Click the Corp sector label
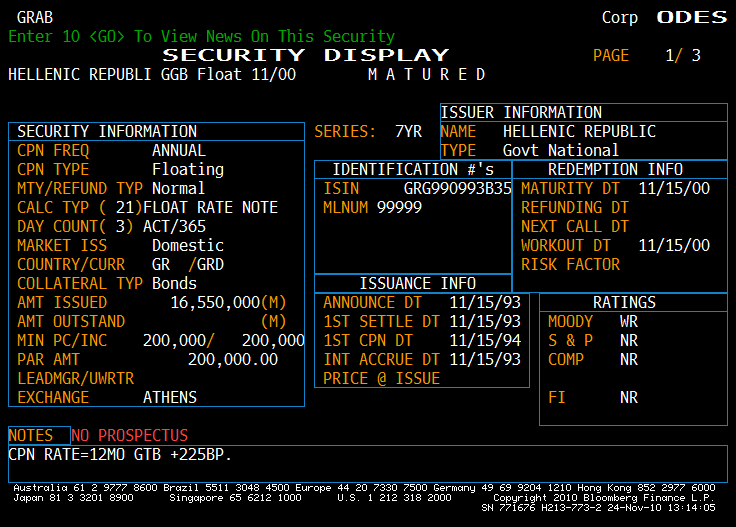The width and height of the screenshot is (736, 527). pyautogui.click(x=620, y=17)
